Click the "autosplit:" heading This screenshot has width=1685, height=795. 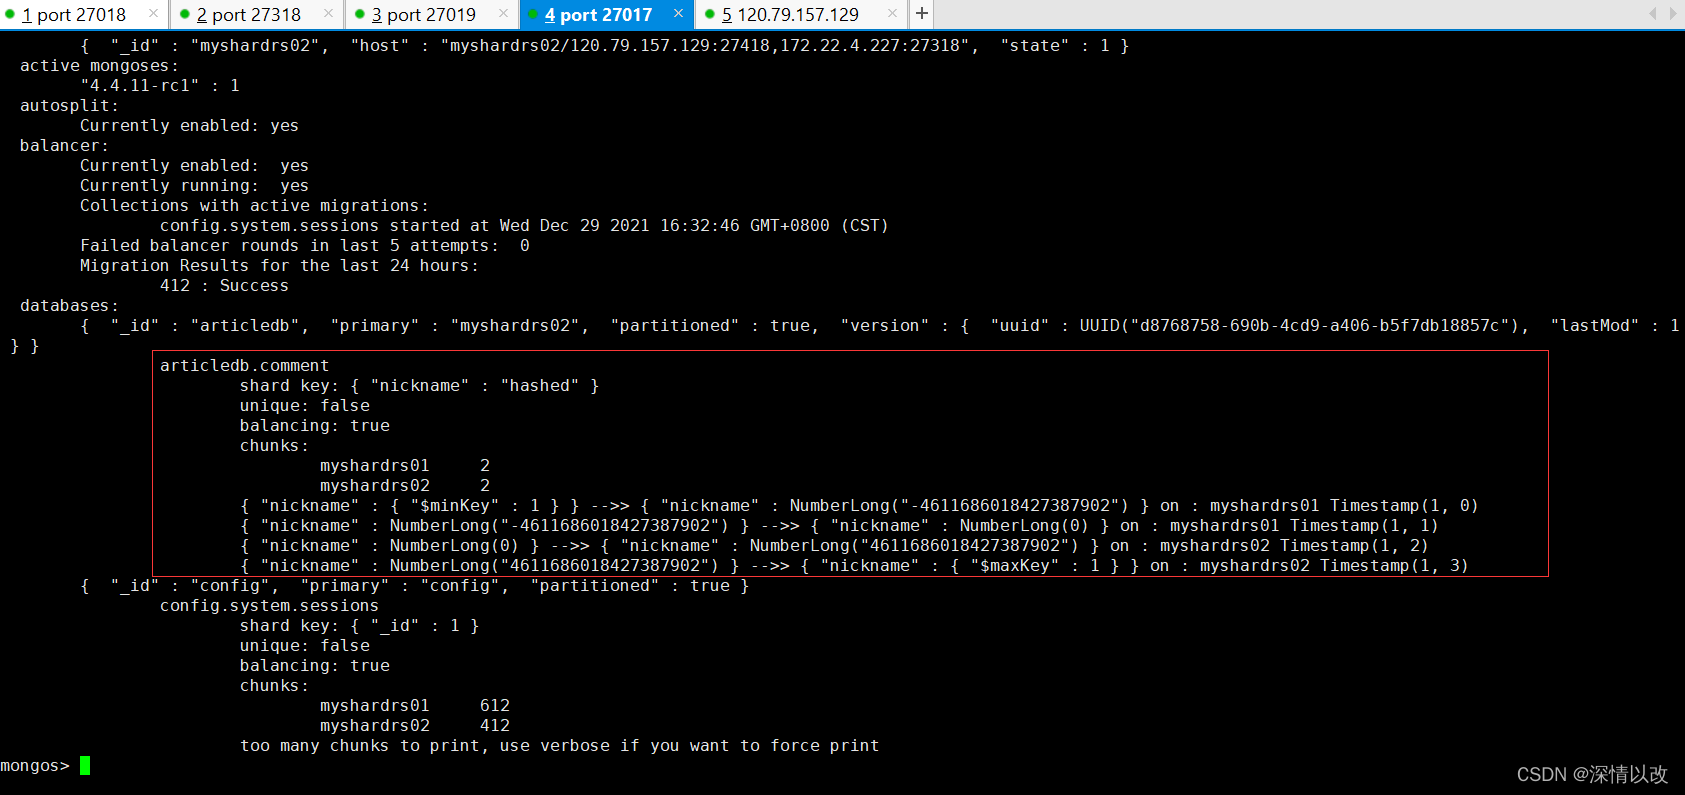(69, 106)
